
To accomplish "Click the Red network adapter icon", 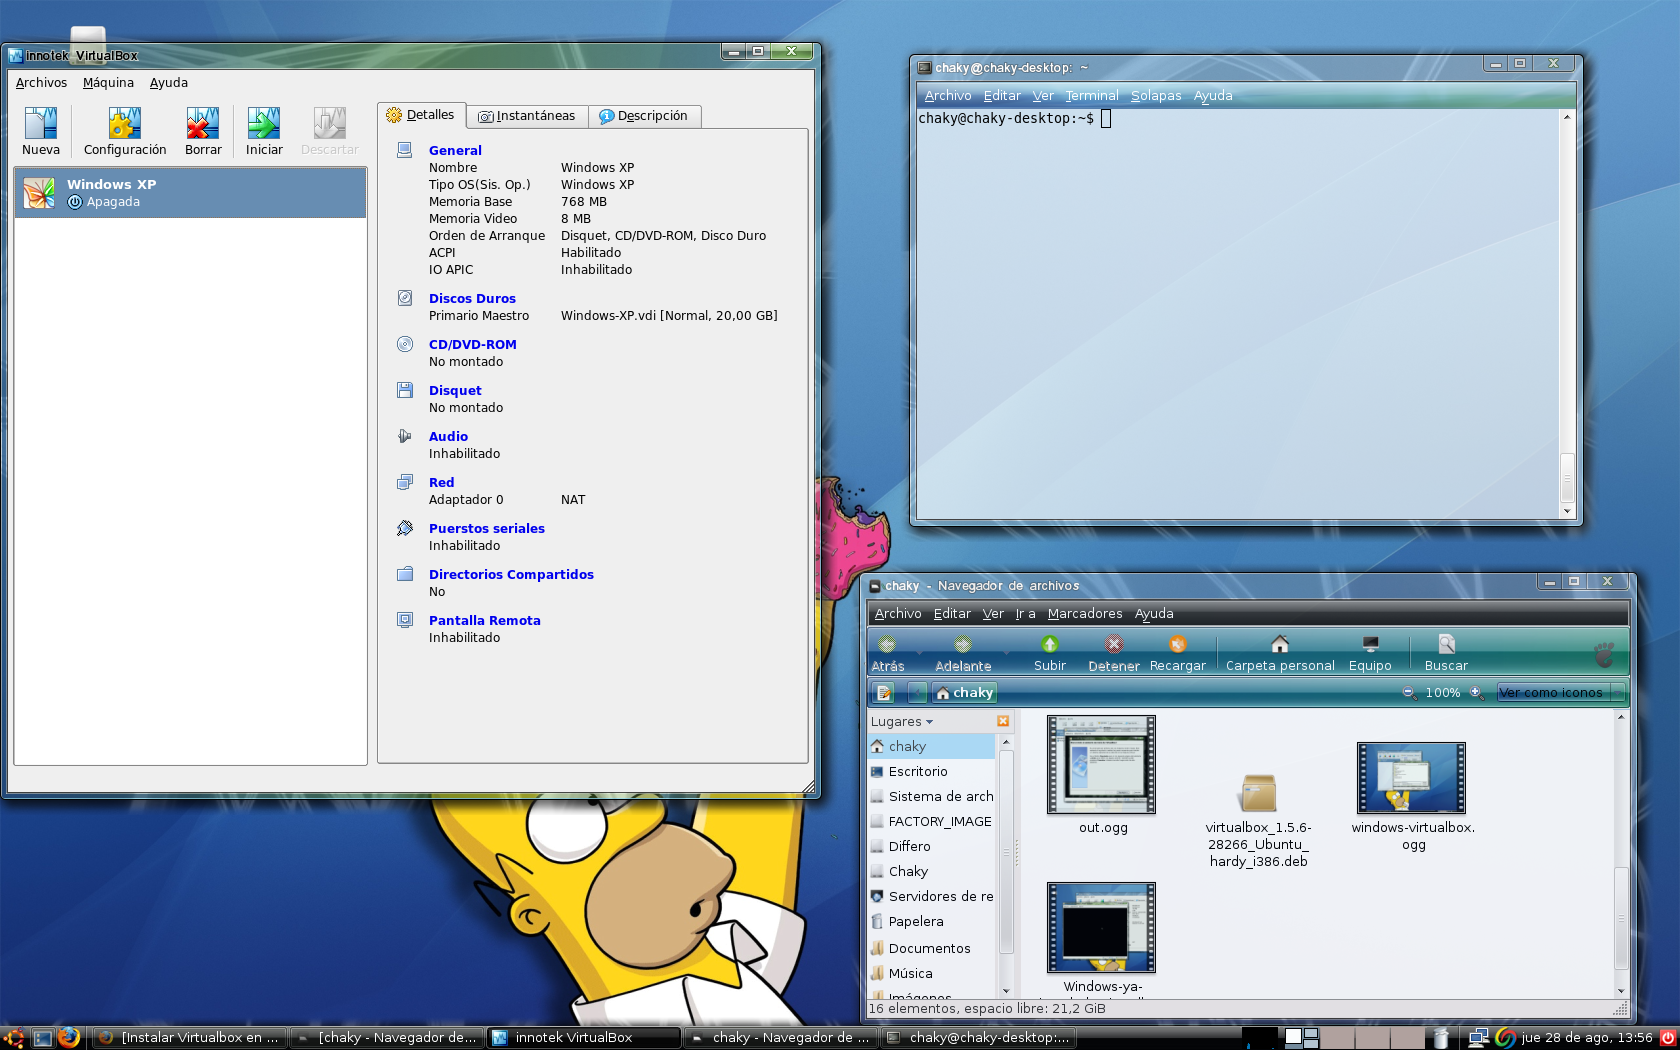I will (x=405, y=482).
